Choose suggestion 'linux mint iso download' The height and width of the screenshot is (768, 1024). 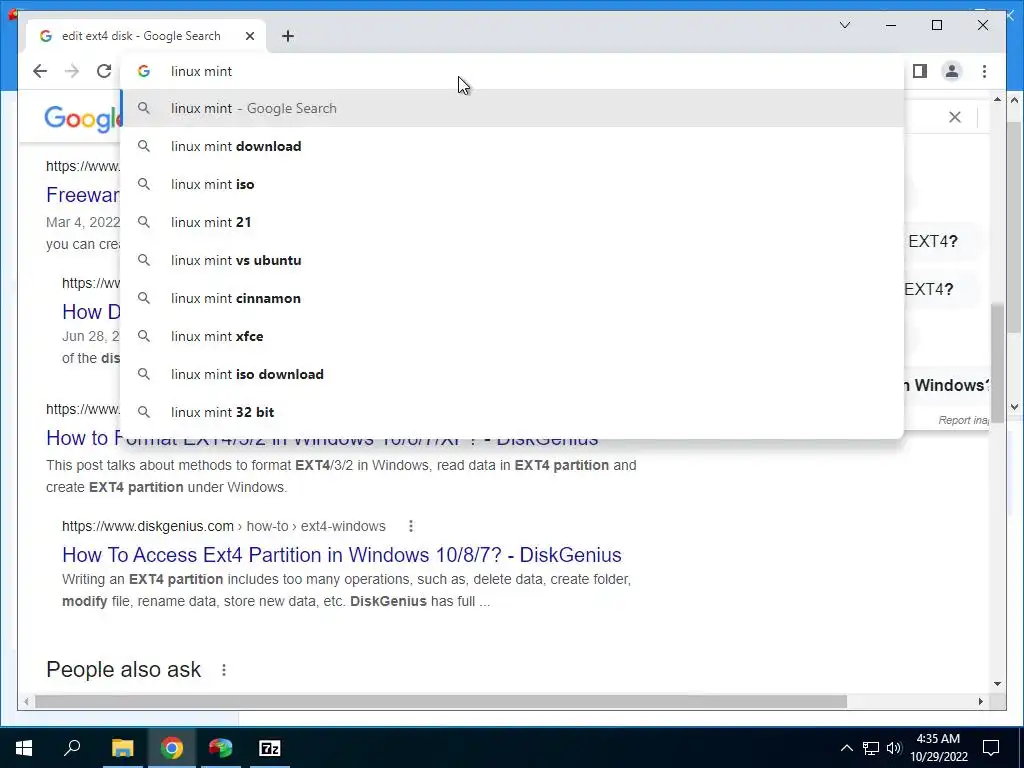[x=512, y=374]
